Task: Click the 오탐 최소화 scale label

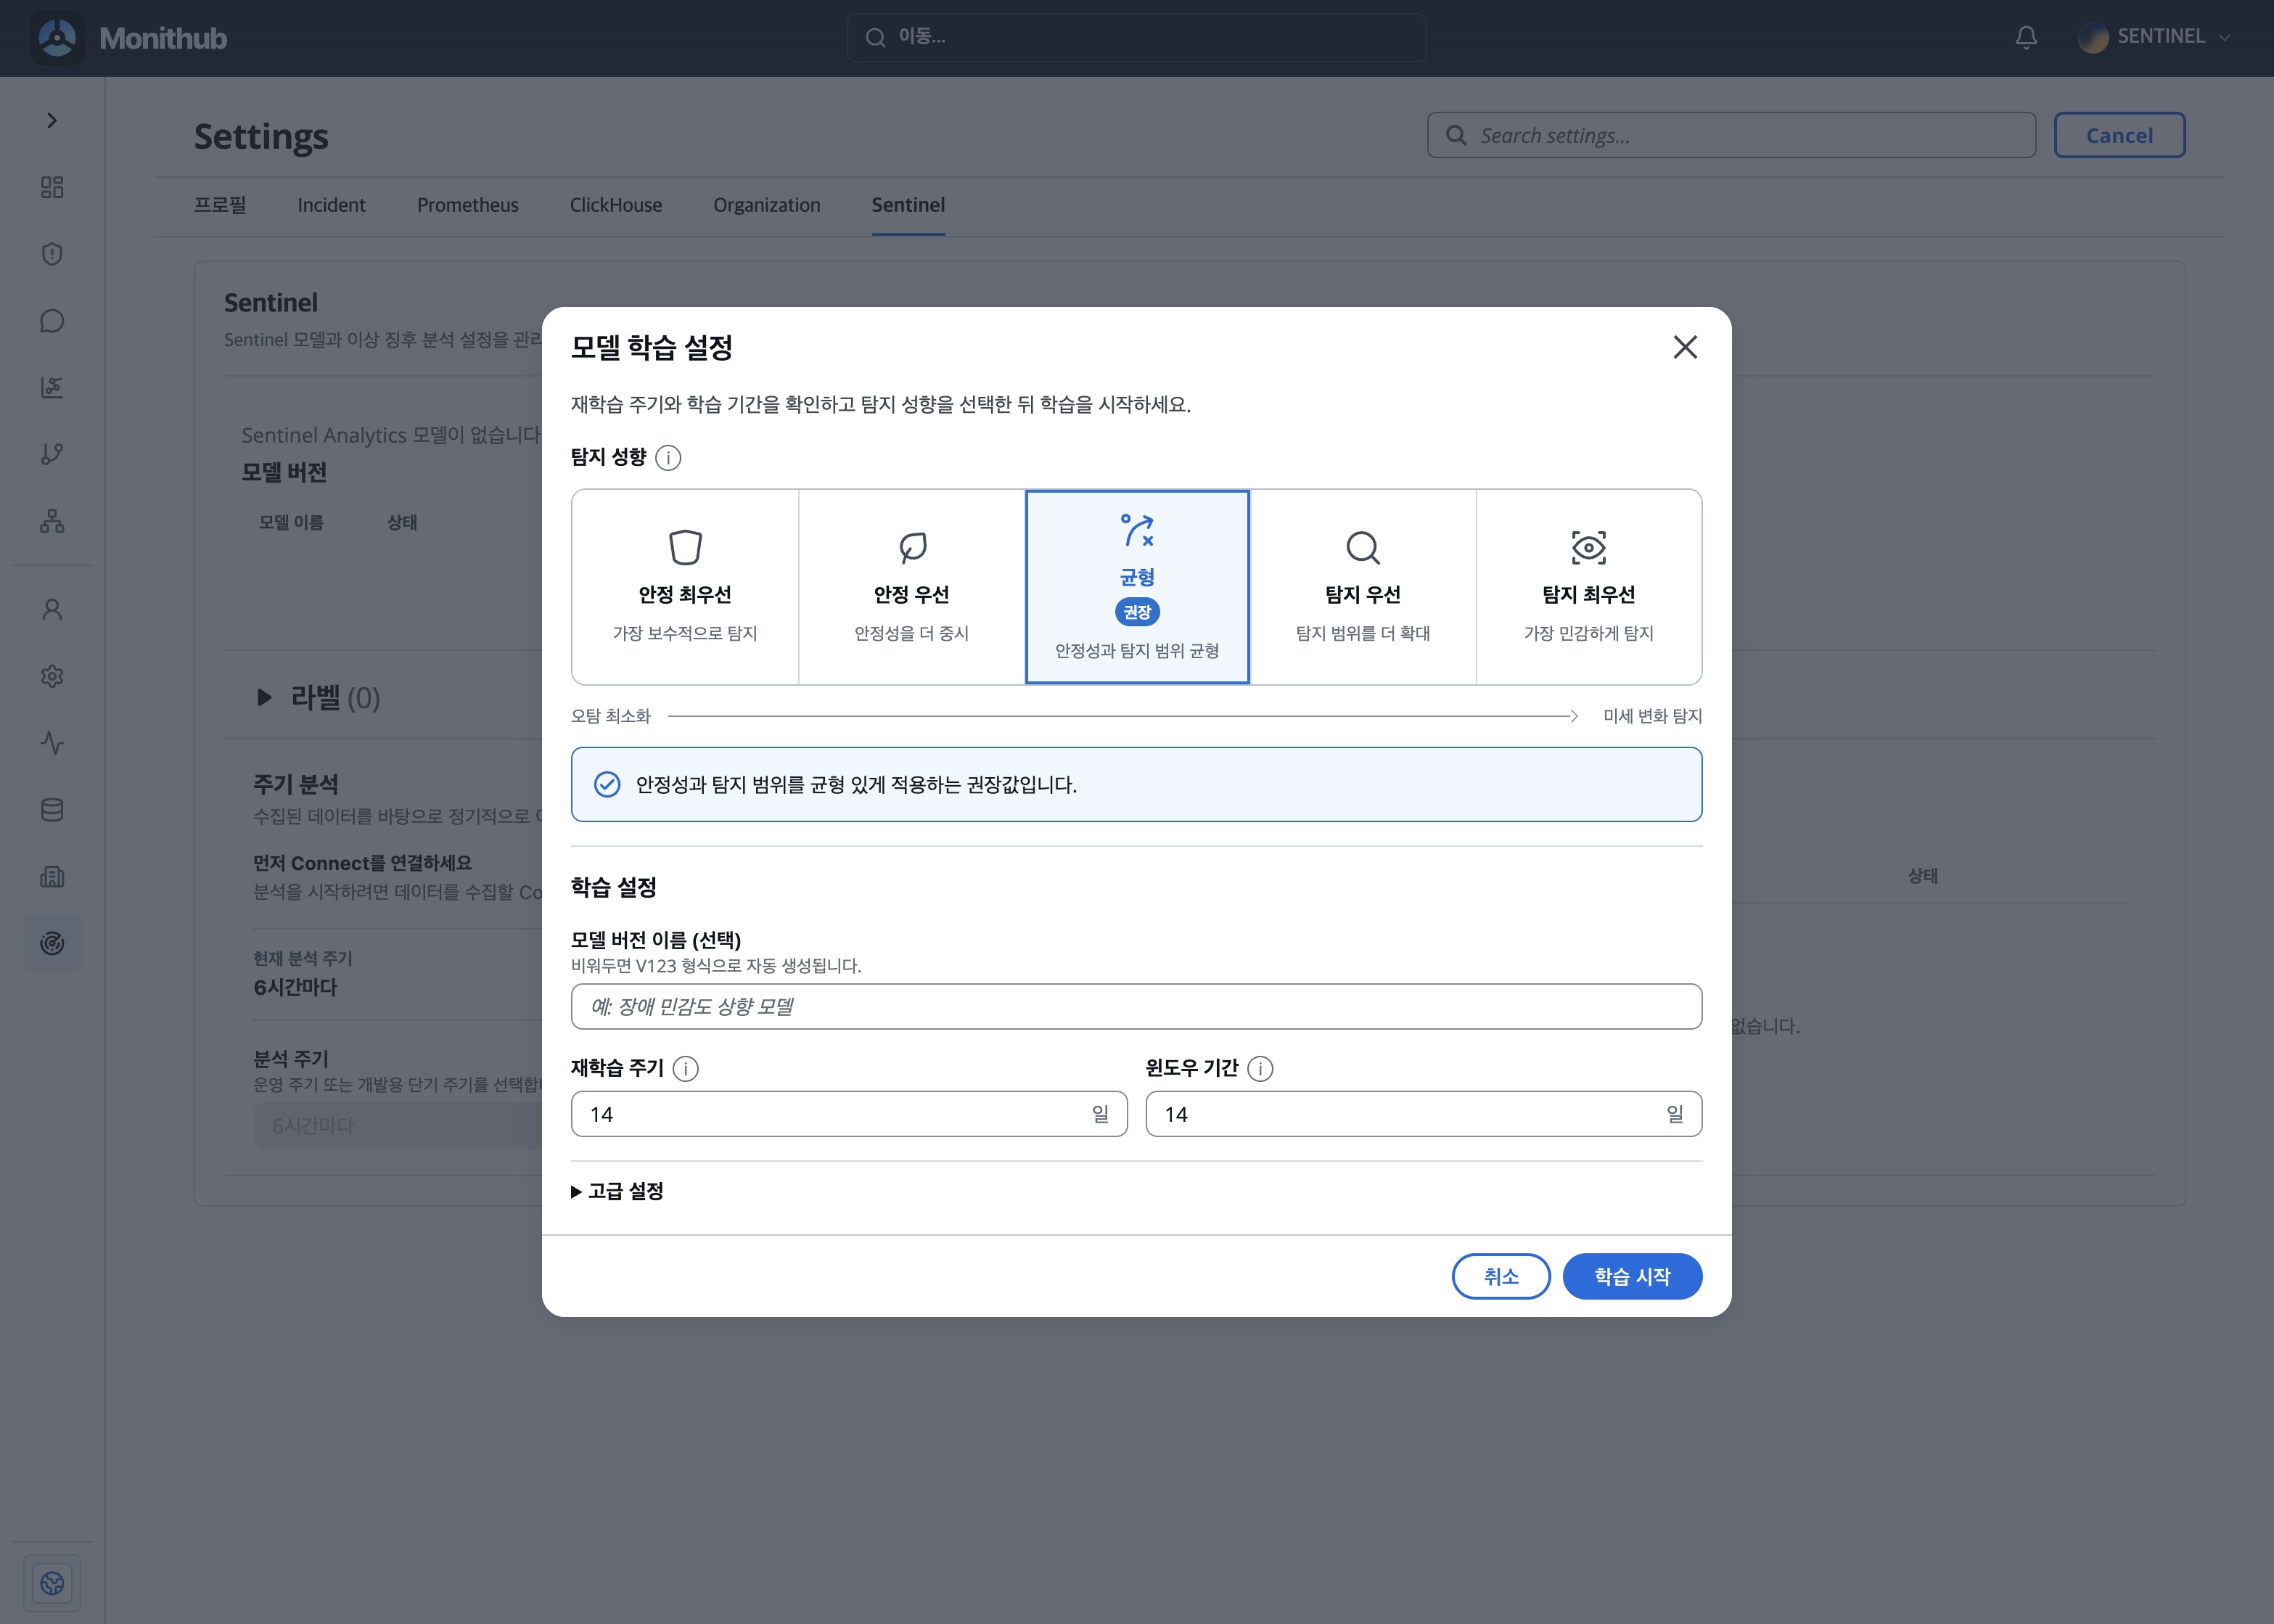Action: [x=610, y=716]
